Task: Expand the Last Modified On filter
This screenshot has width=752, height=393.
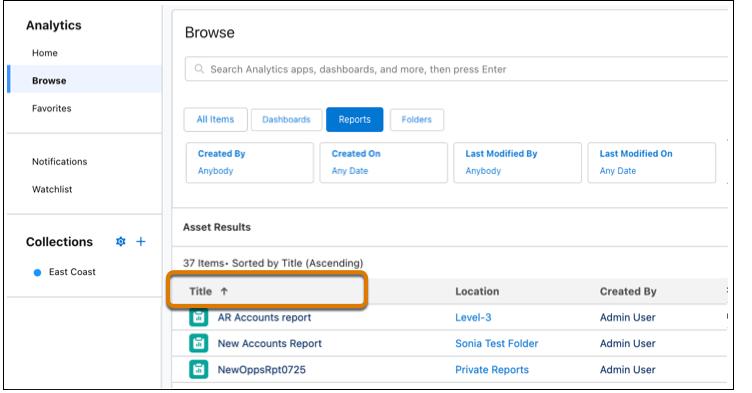Action: pyautogui.click(x=651, y=162)
